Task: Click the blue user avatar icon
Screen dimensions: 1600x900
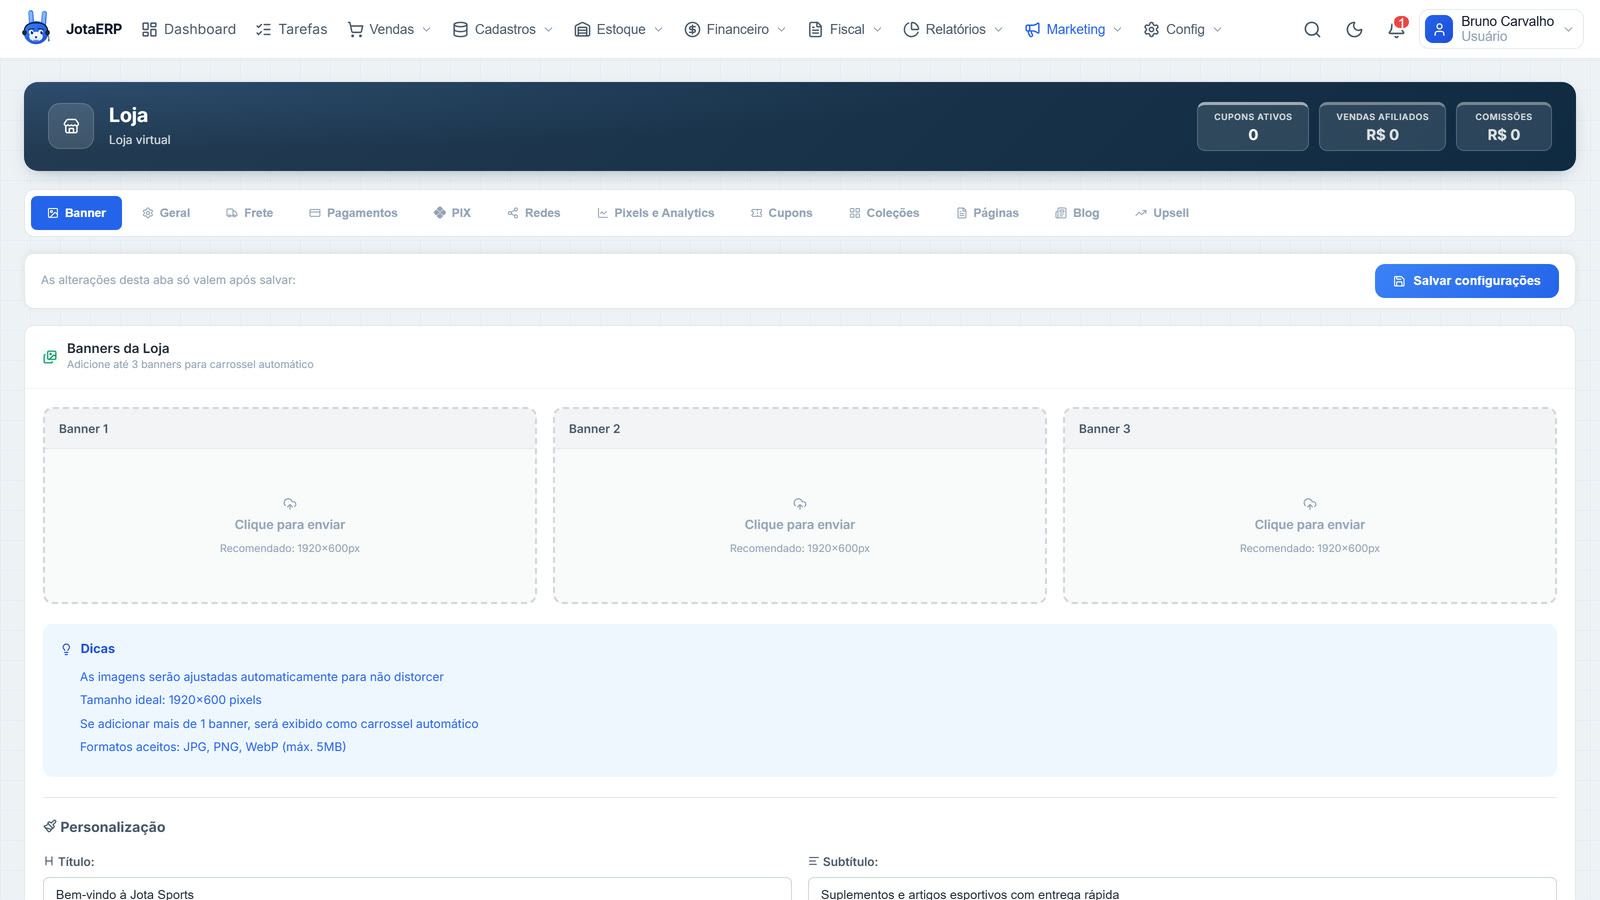Action: (1438, 29)
